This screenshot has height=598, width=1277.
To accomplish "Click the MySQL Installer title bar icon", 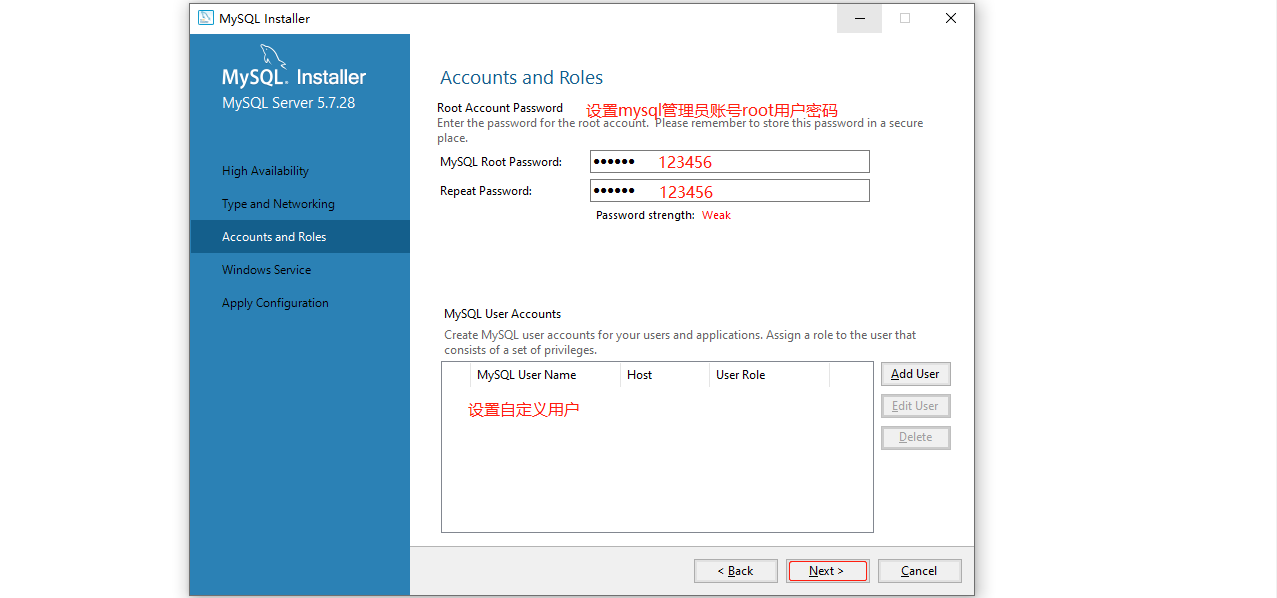I will pyautogui.click(x=205, y=18).
